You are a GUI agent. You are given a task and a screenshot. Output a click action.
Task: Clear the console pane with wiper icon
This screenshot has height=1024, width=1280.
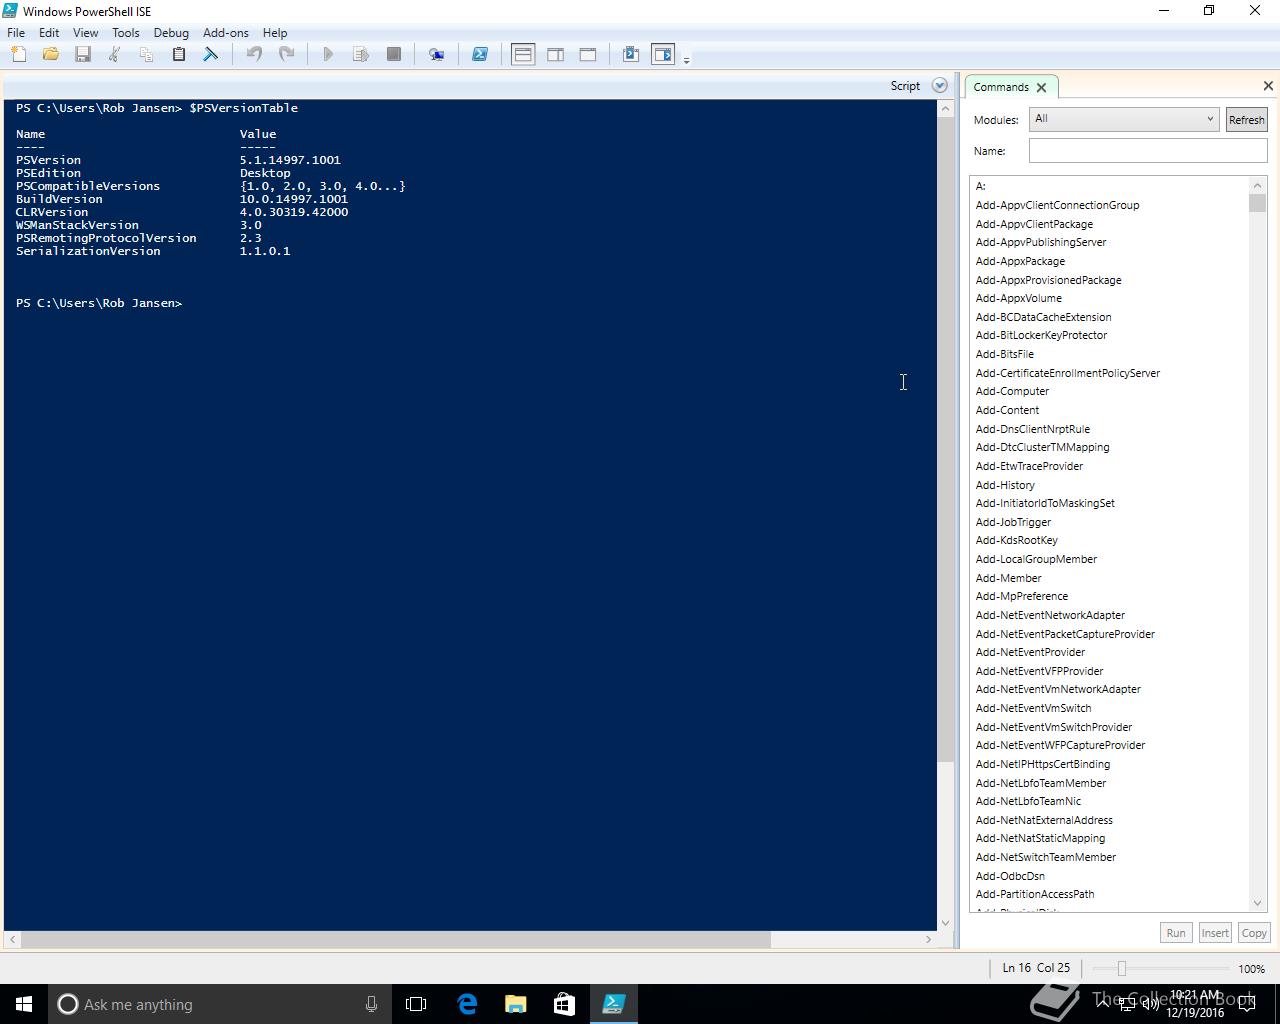click(211, 55)
